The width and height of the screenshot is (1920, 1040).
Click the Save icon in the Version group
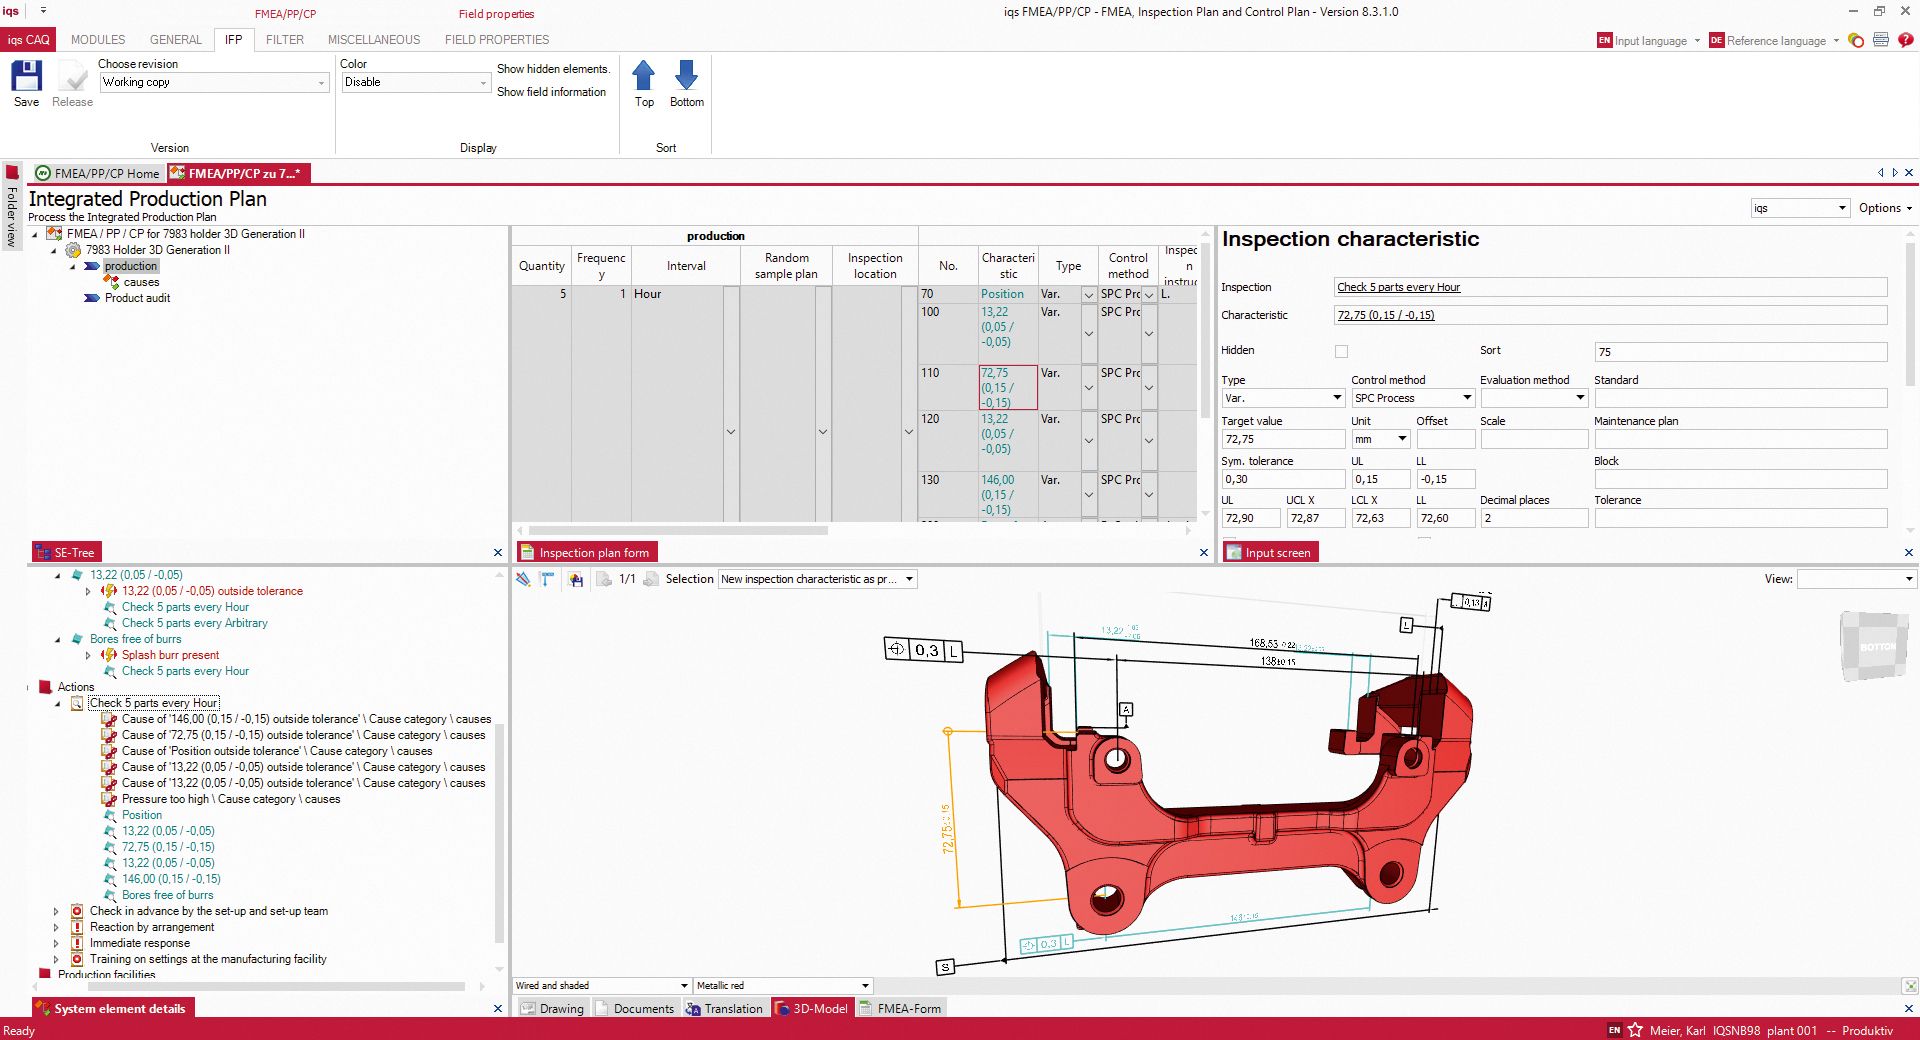pyautogui.click(x=25, y=80)
